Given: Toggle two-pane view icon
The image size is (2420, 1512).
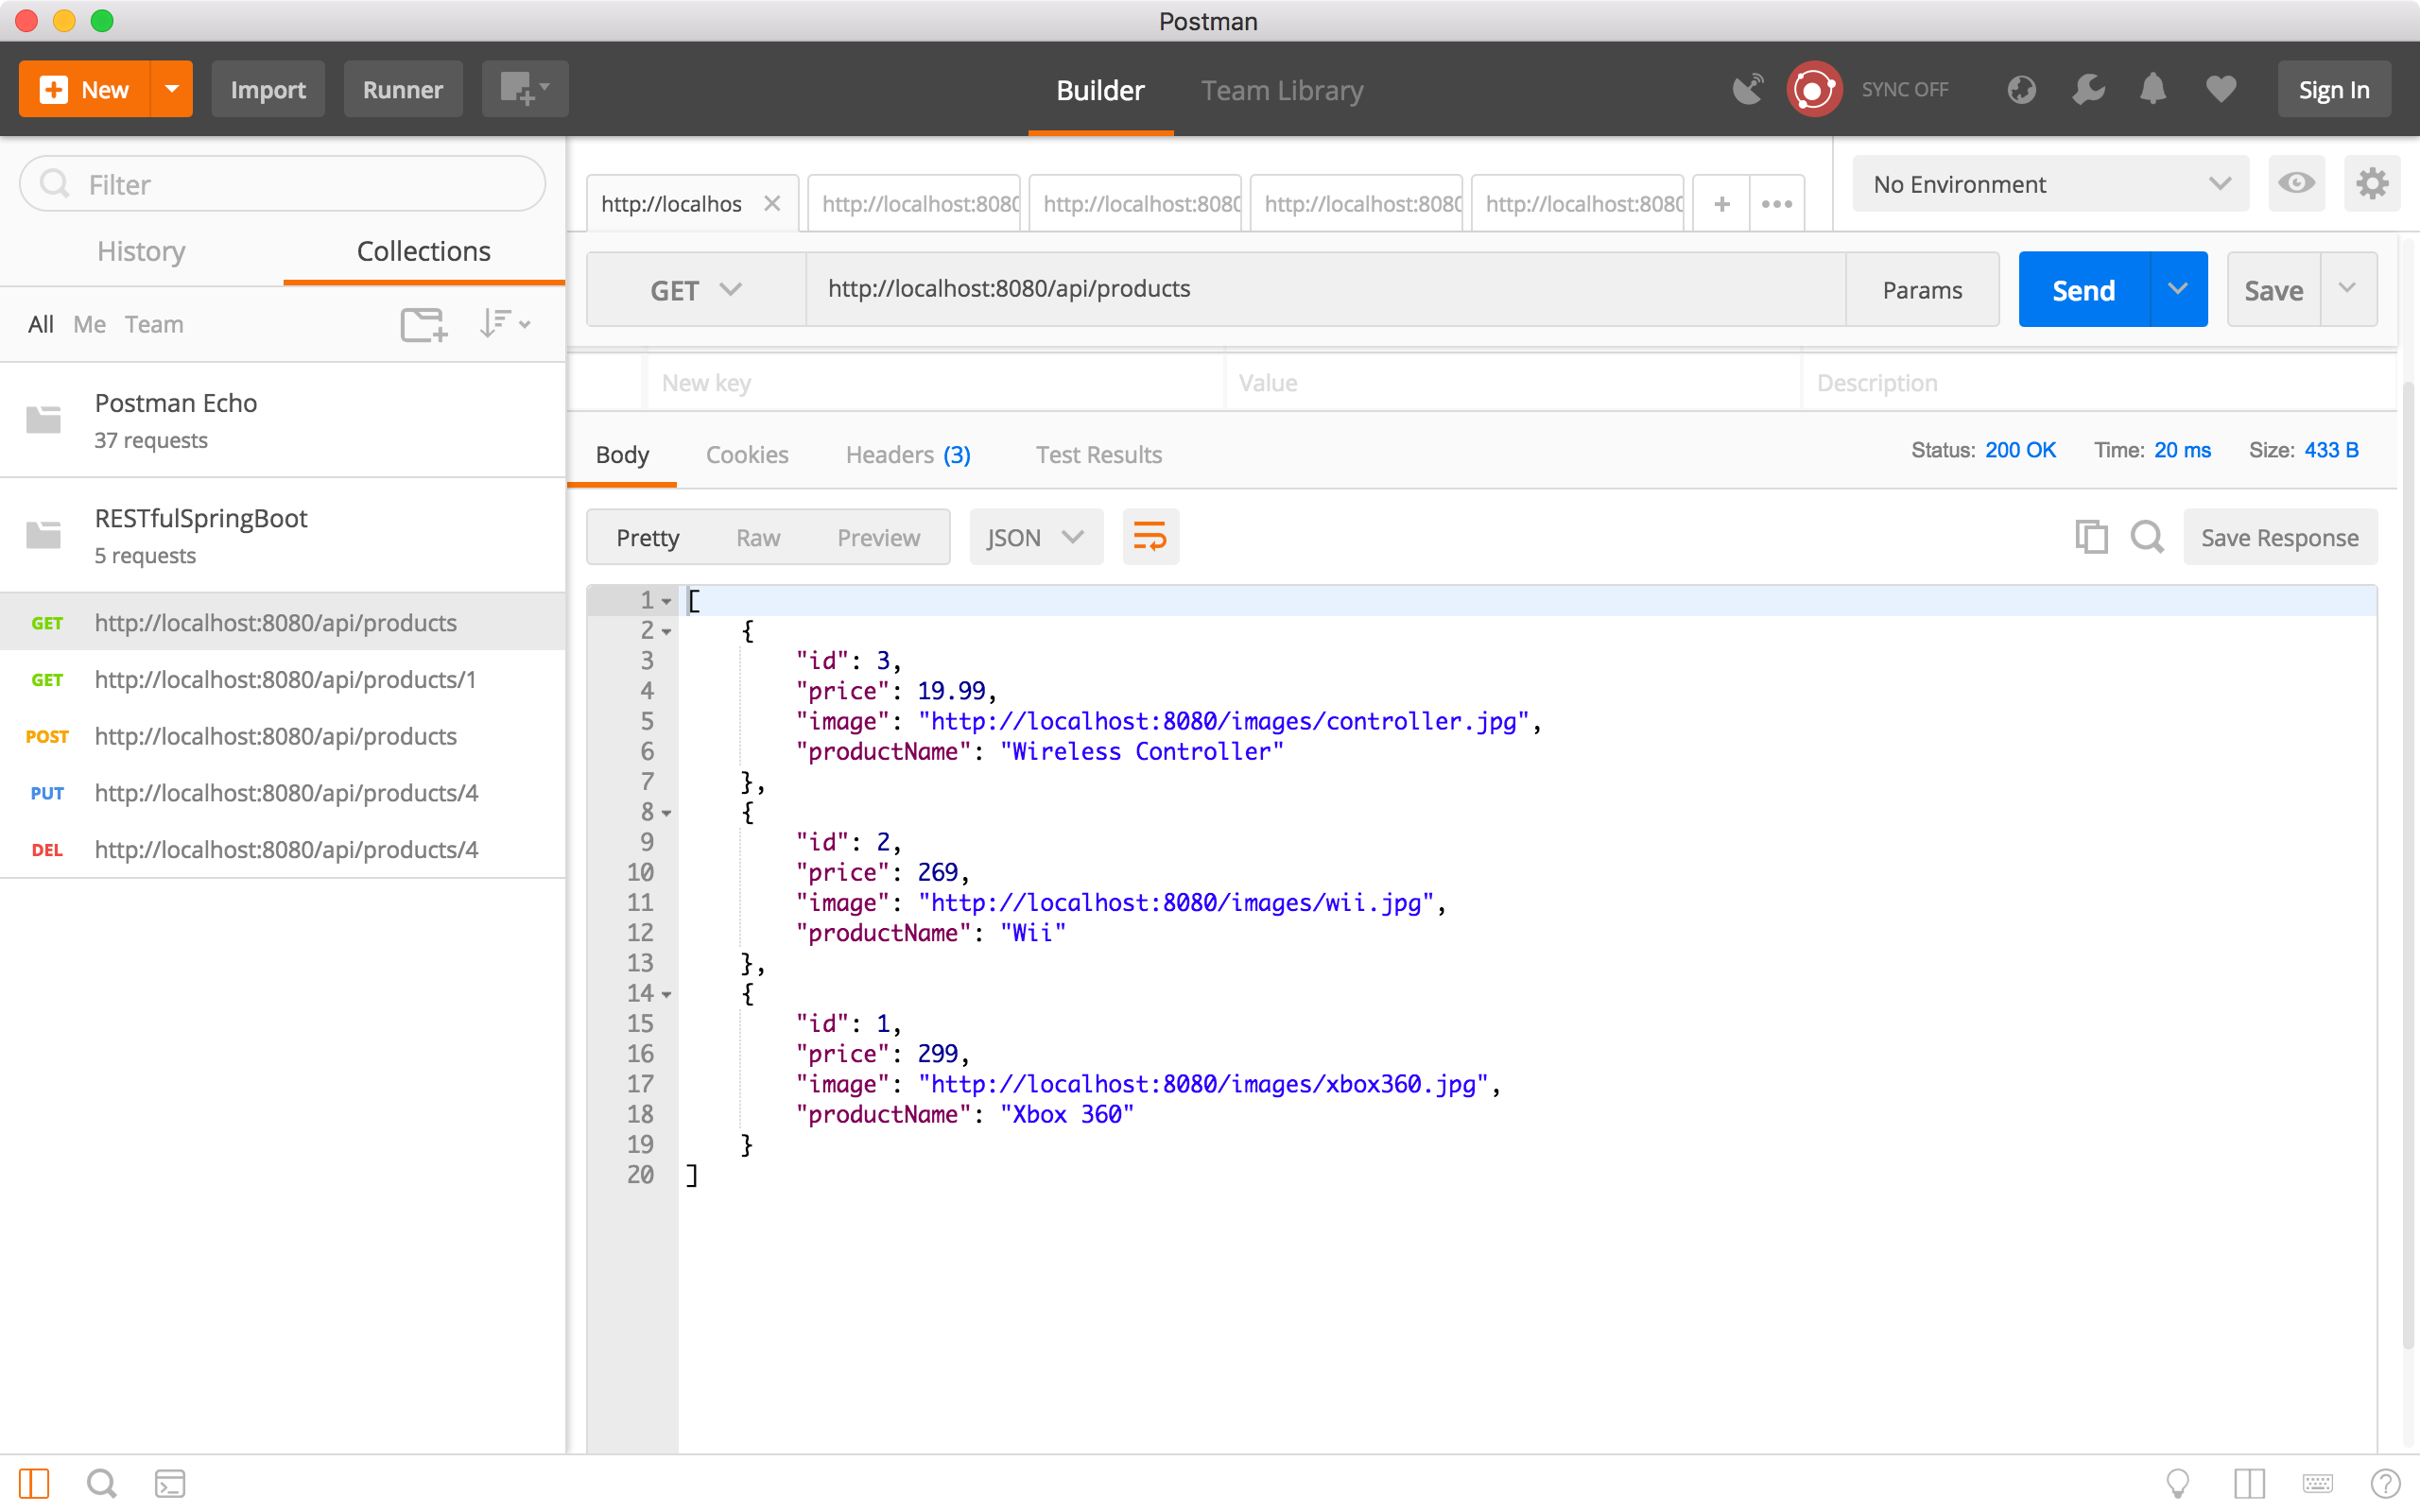Looking at the screenshot, I should click(2249, 1483).
